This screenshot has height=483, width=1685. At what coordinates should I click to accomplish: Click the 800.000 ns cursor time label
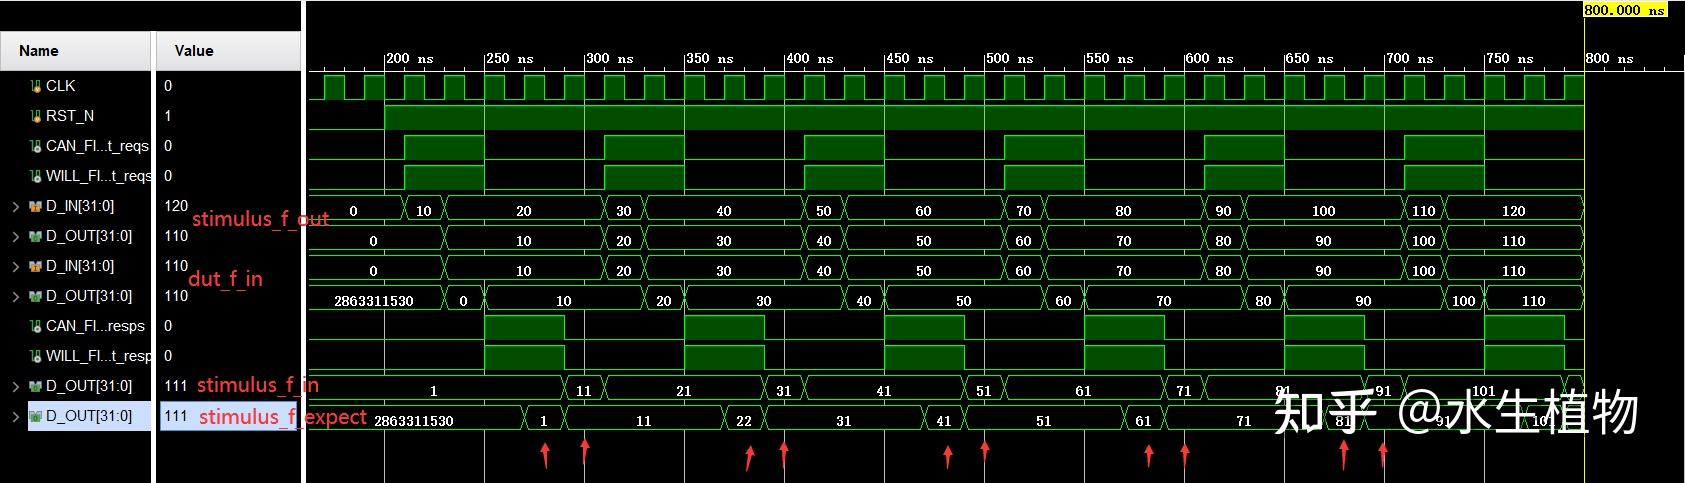pos(1625,10)
